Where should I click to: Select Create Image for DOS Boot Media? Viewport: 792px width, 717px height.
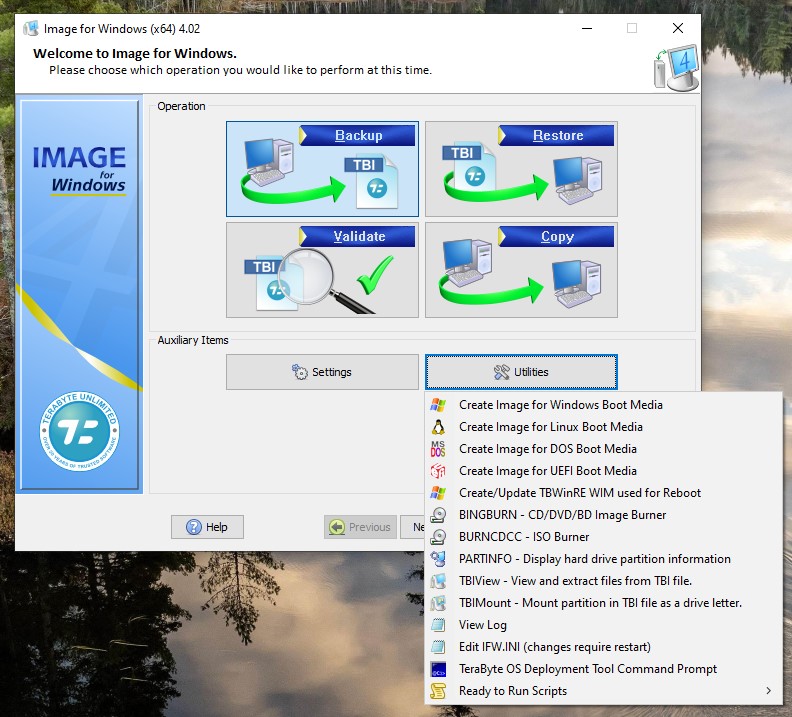click(604, 449)
